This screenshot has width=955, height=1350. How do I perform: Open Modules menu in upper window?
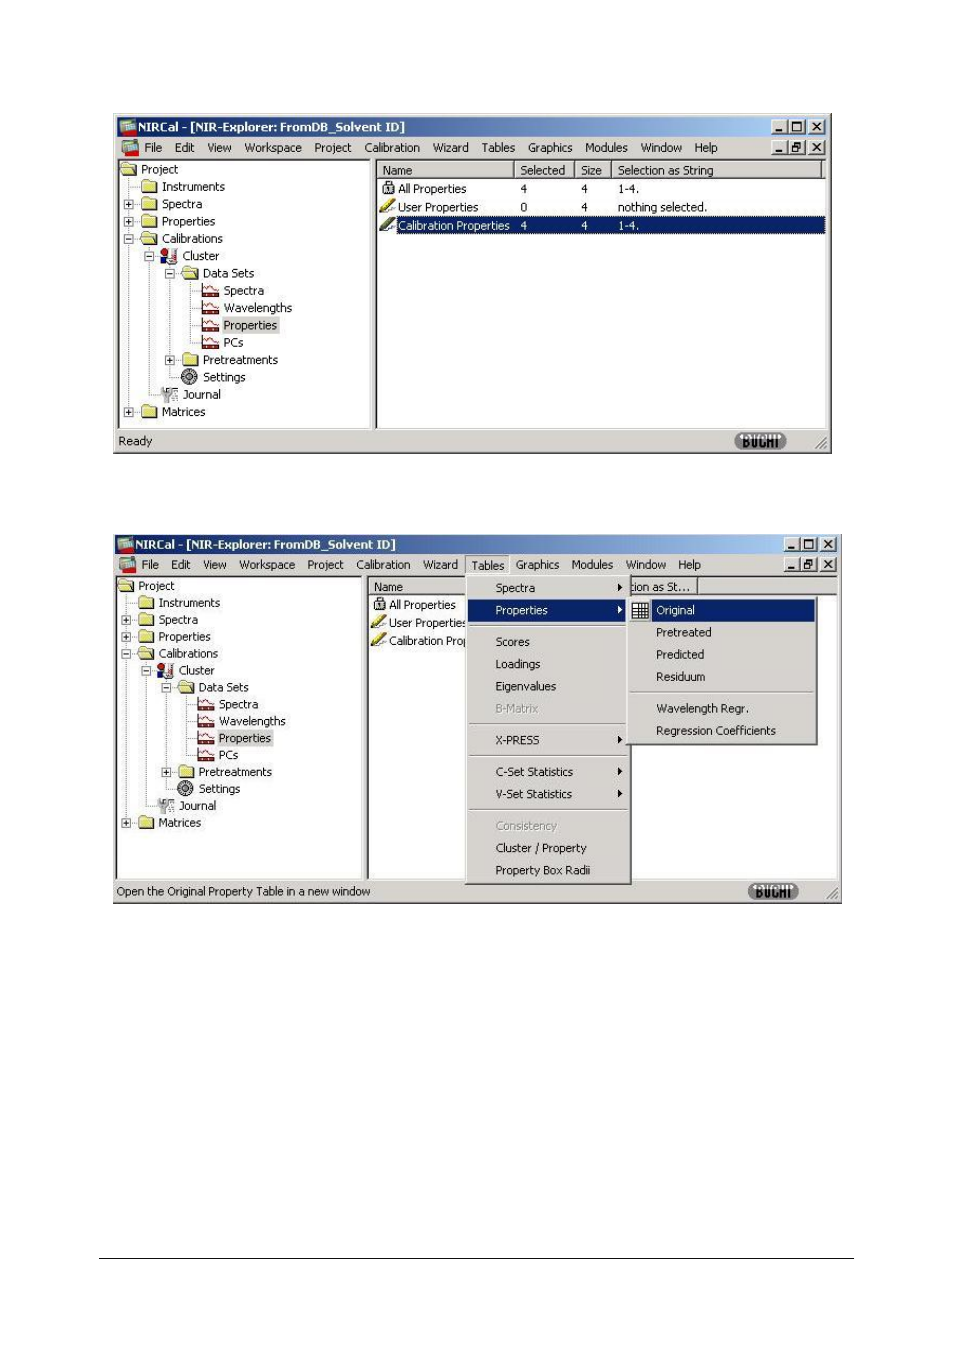click(x=606, y=148)
